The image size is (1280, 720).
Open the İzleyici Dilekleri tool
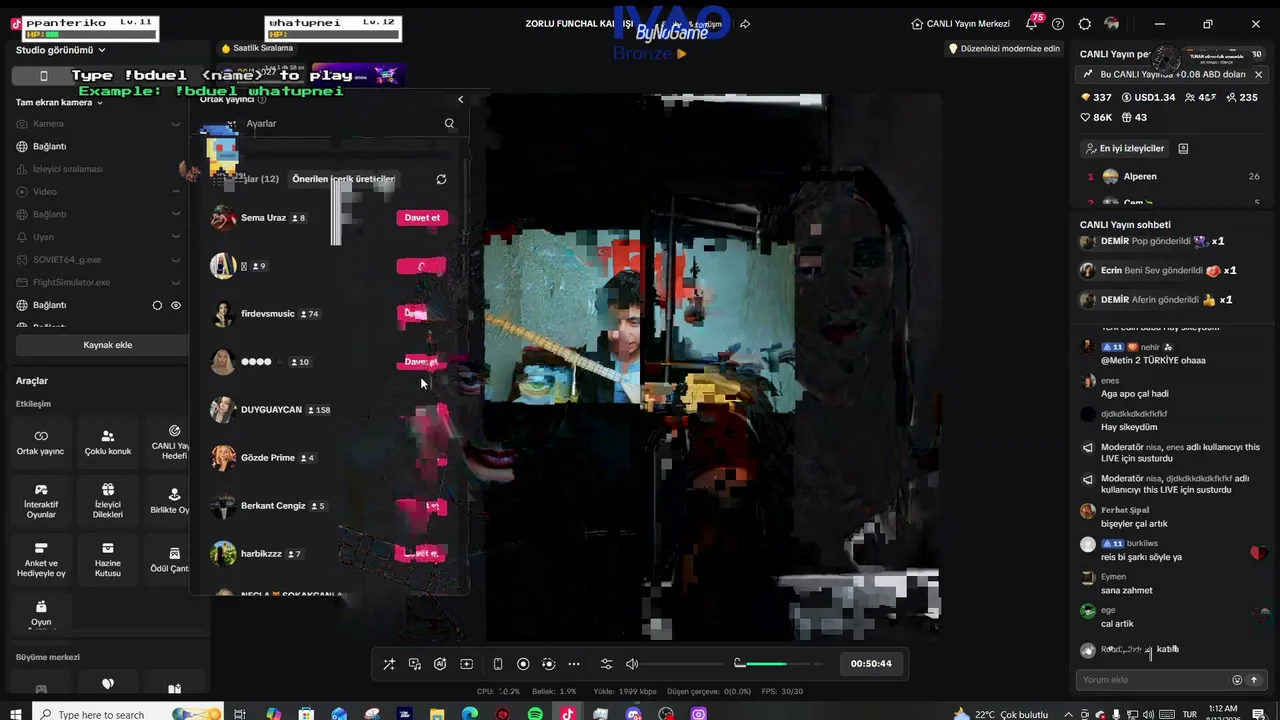point(108,500)
